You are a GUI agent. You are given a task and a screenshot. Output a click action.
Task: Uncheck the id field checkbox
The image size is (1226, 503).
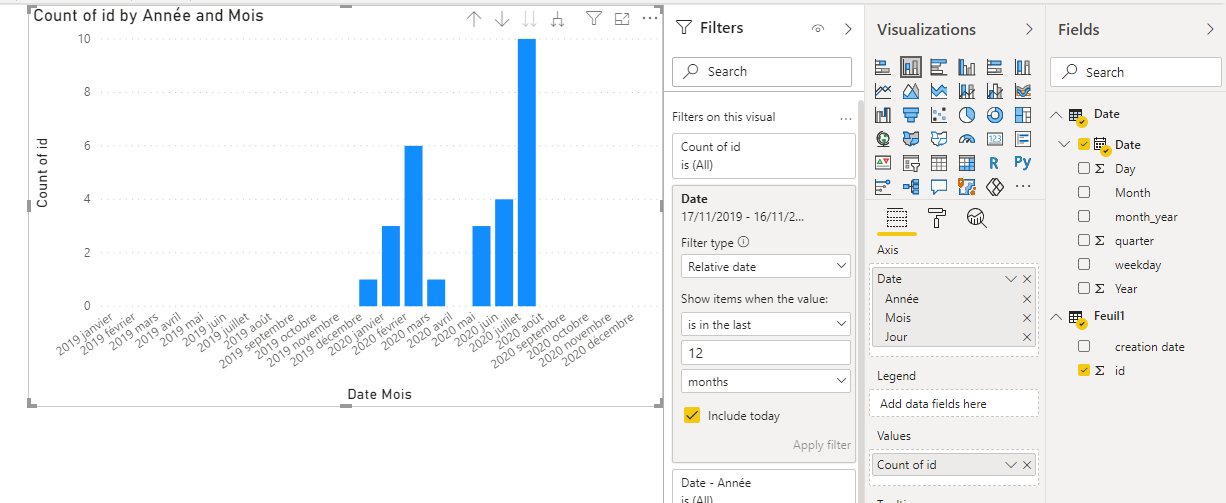(x=1084, y=370)
